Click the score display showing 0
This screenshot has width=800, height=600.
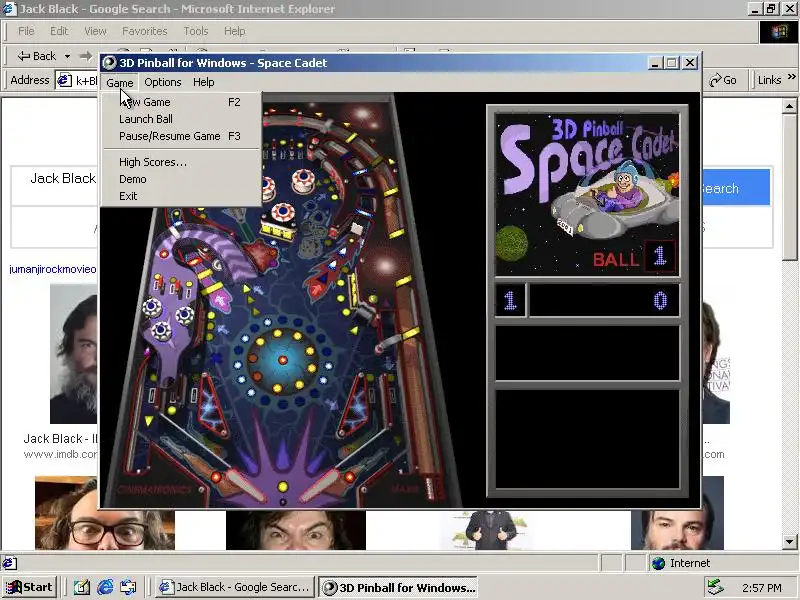605,301
